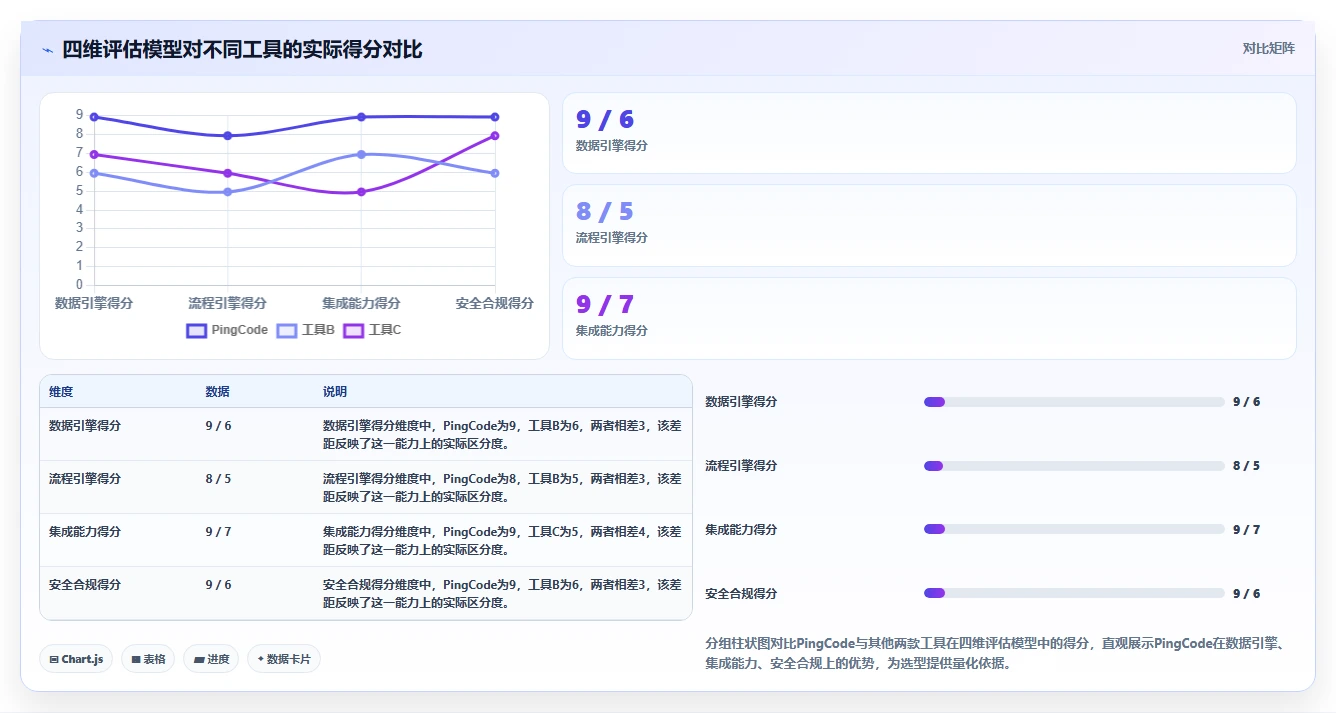
Task: Open the 数据卡片 chip
Action: coord(284,659)
